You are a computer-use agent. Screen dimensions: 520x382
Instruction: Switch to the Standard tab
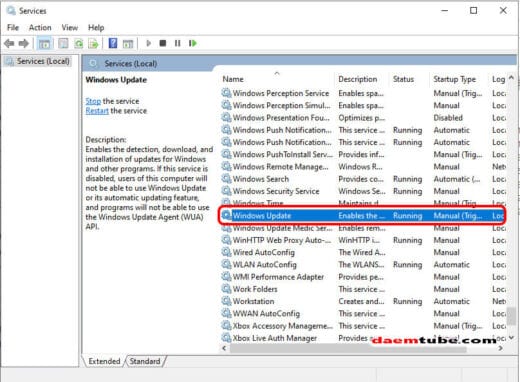click(145, 361)
